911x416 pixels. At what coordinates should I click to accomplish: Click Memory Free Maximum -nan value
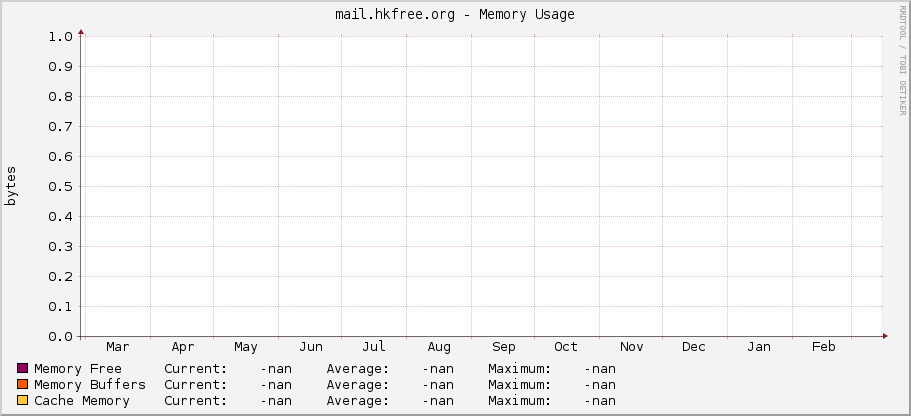coord(600,369)
